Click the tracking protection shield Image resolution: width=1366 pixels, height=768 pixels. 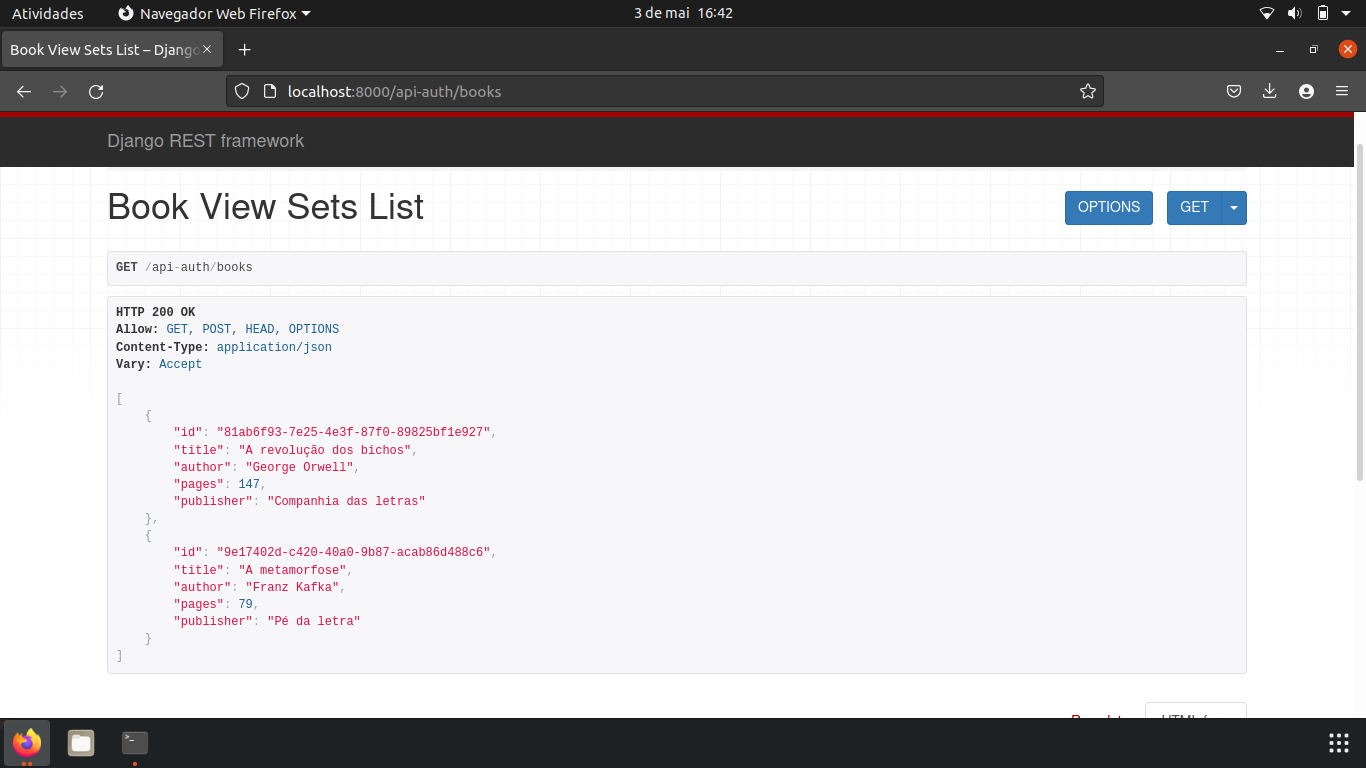point(240,91)
